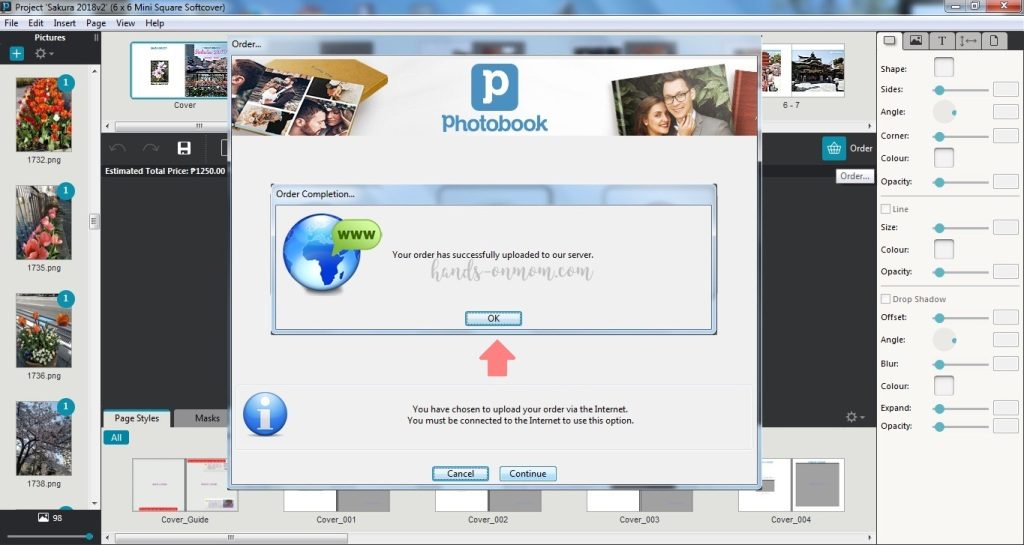Enable the Line checkbox
This screenshot has height=545, width=1024.
click(886, 209)
